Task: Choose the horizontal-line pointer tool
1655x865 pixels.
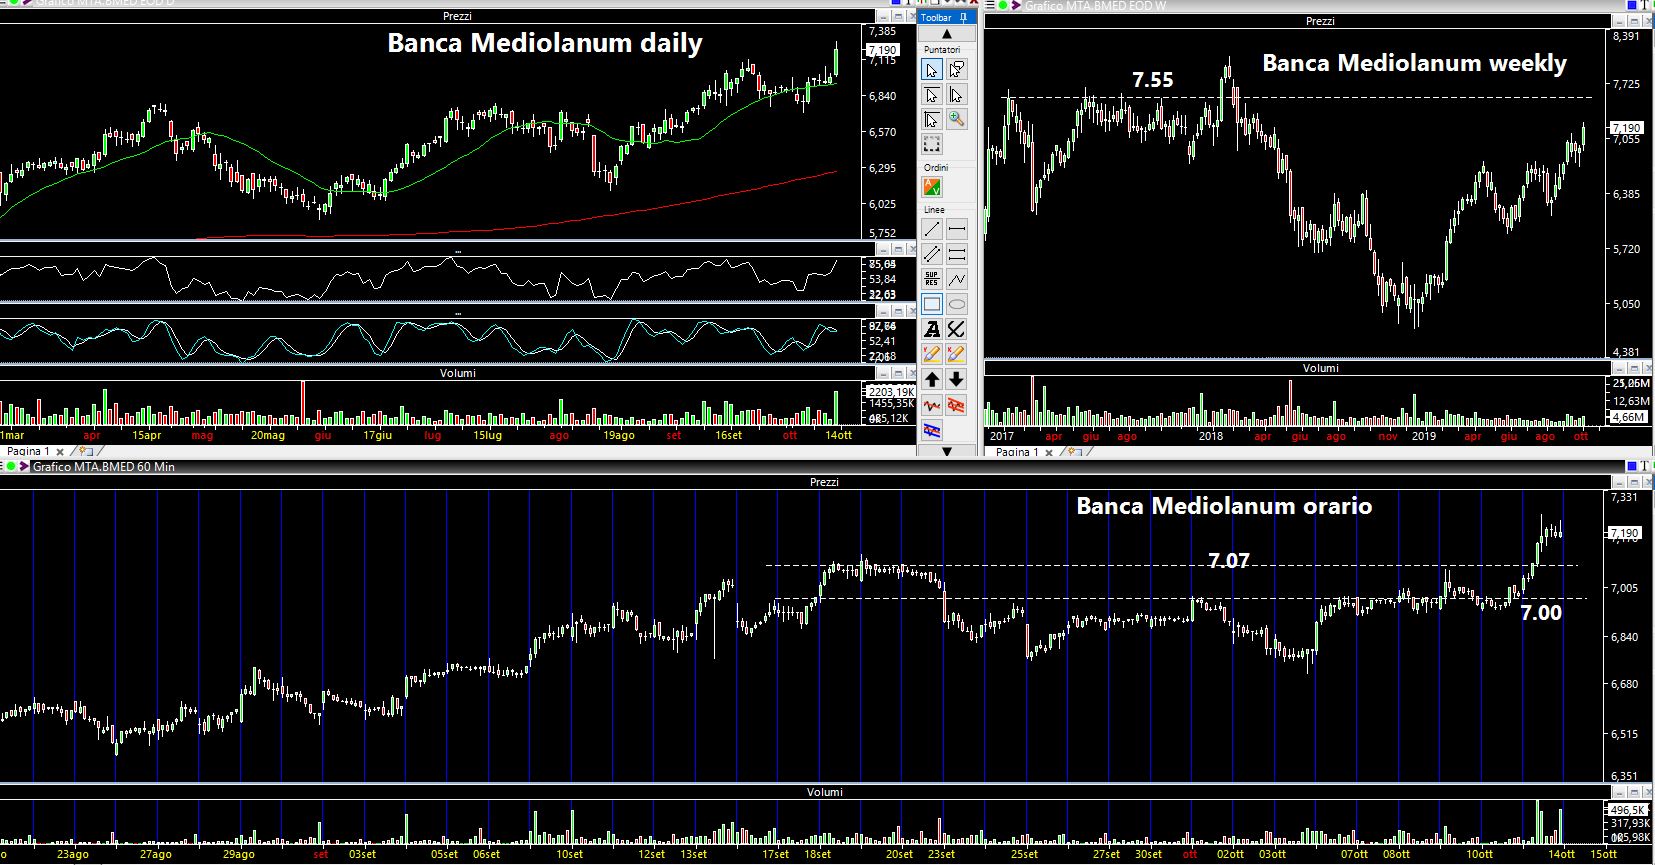Action: click(x=932, y=95)
